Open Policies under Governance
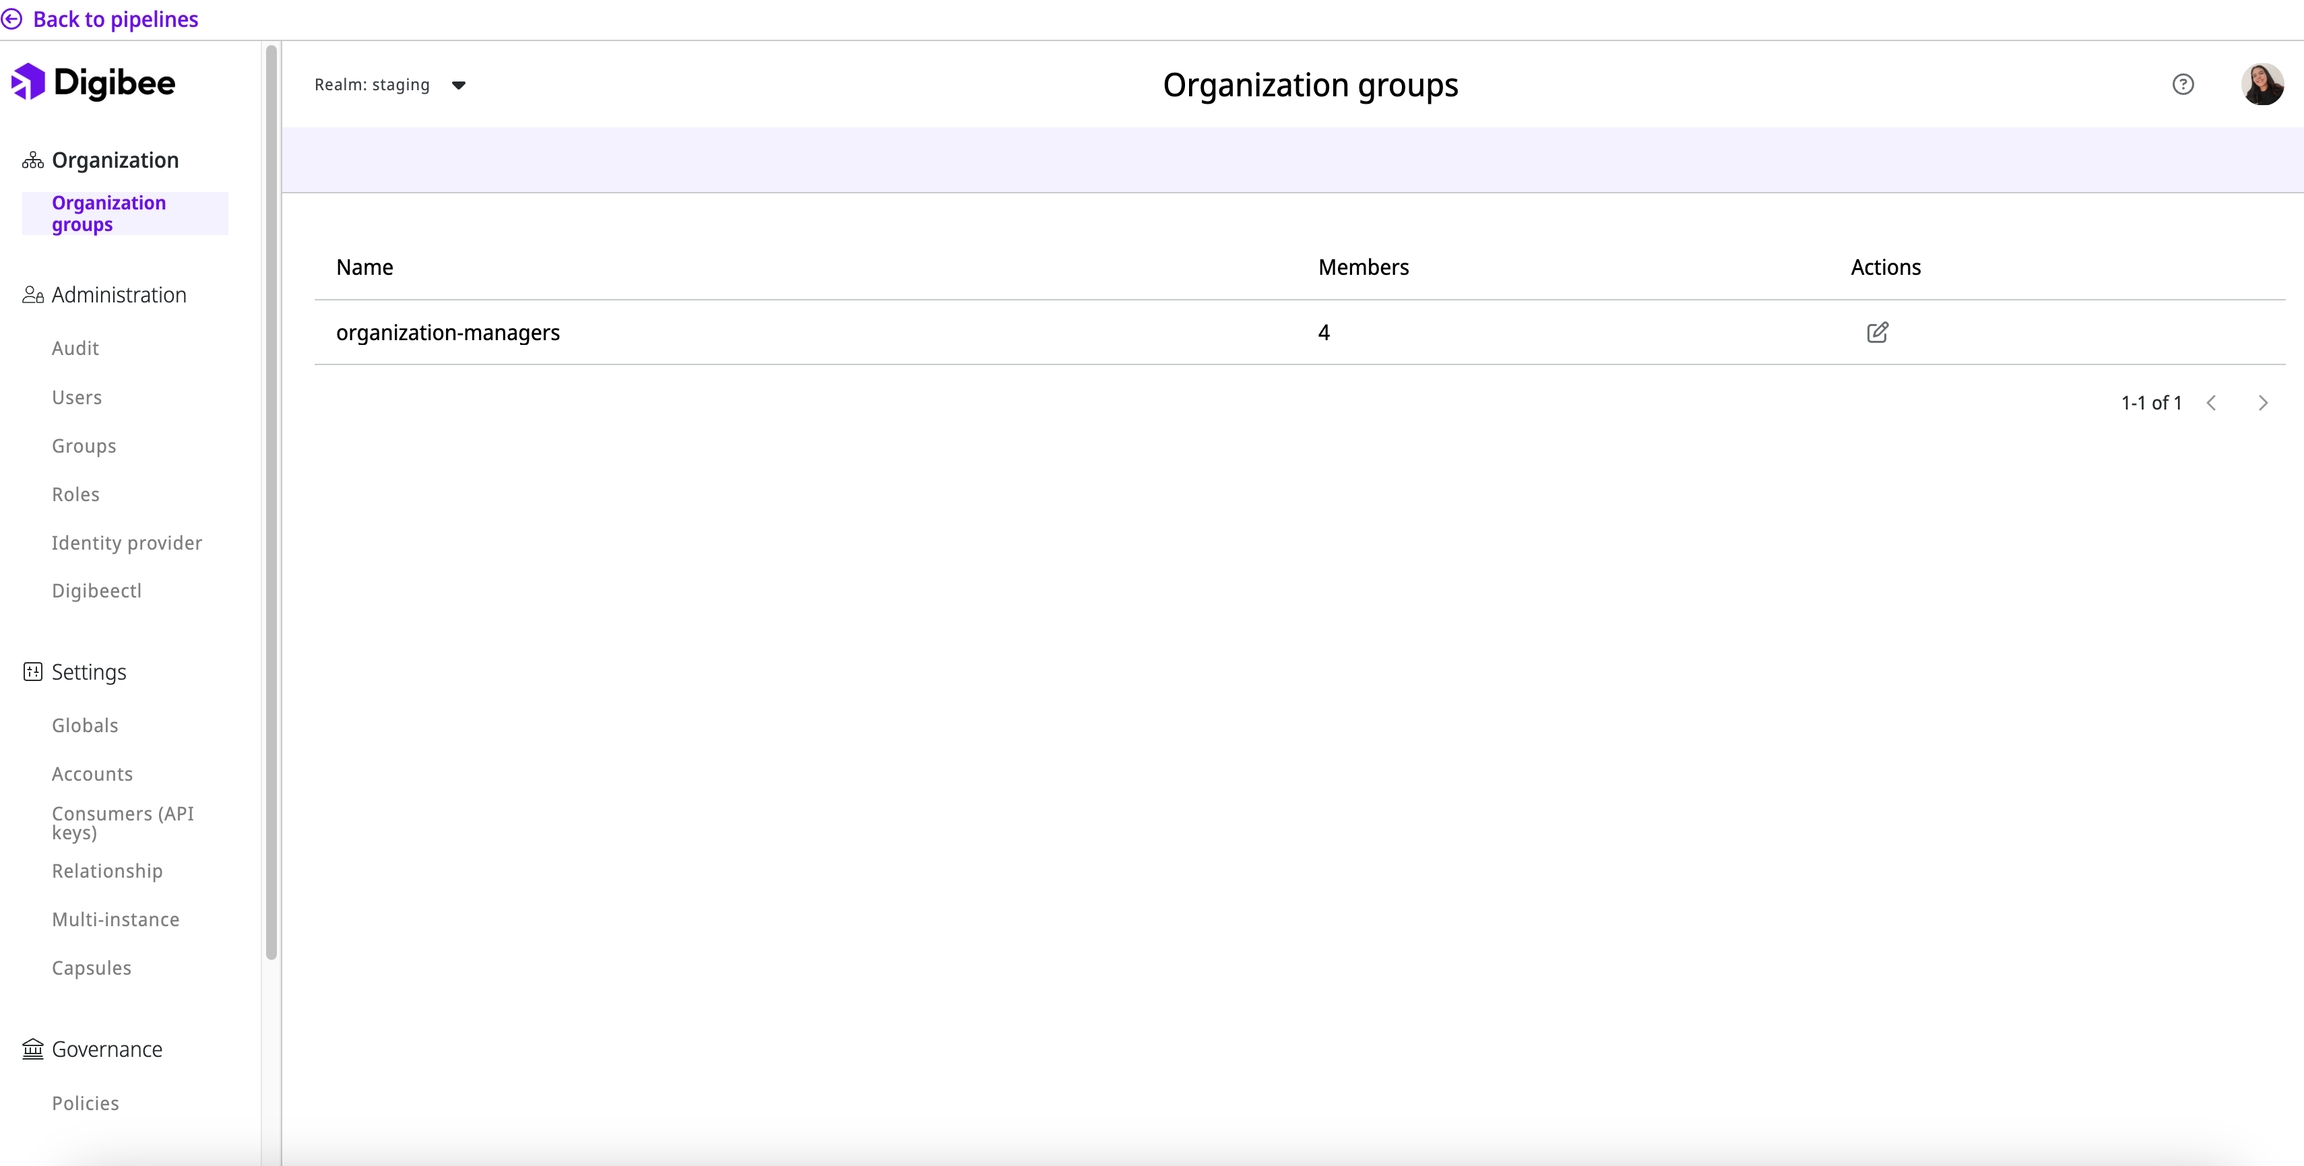The width and height of the screenshot is (2304, 1166). coord(85,1103)
